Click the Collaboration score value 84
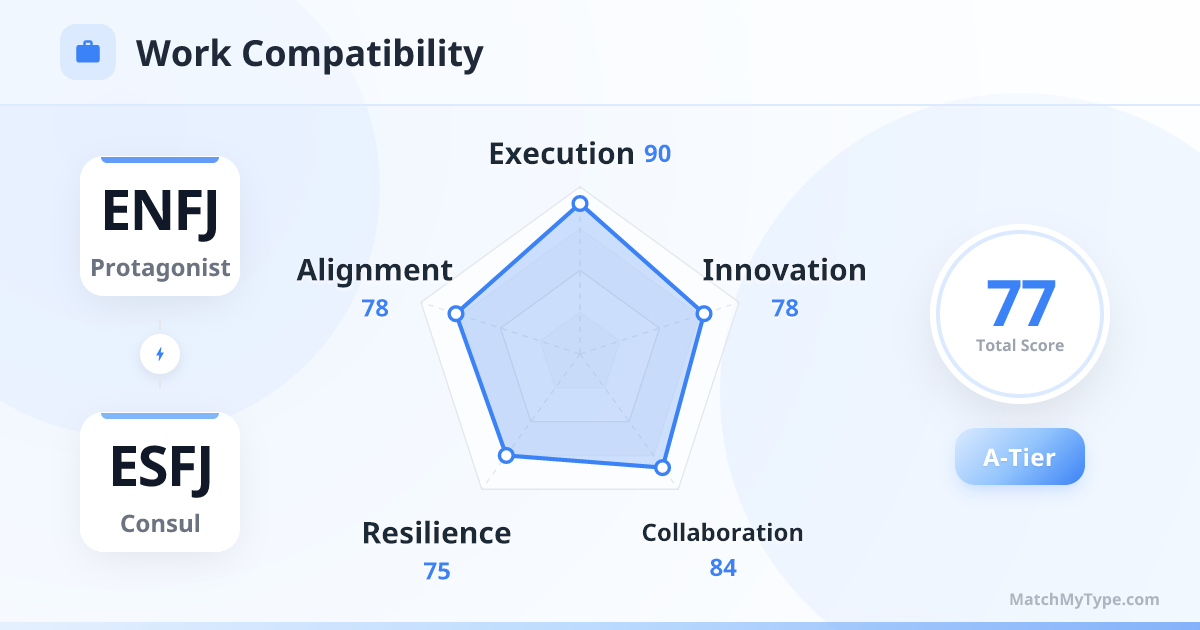Image resolution: width=1200 pixels, height=630 pixels. (723, 568)
